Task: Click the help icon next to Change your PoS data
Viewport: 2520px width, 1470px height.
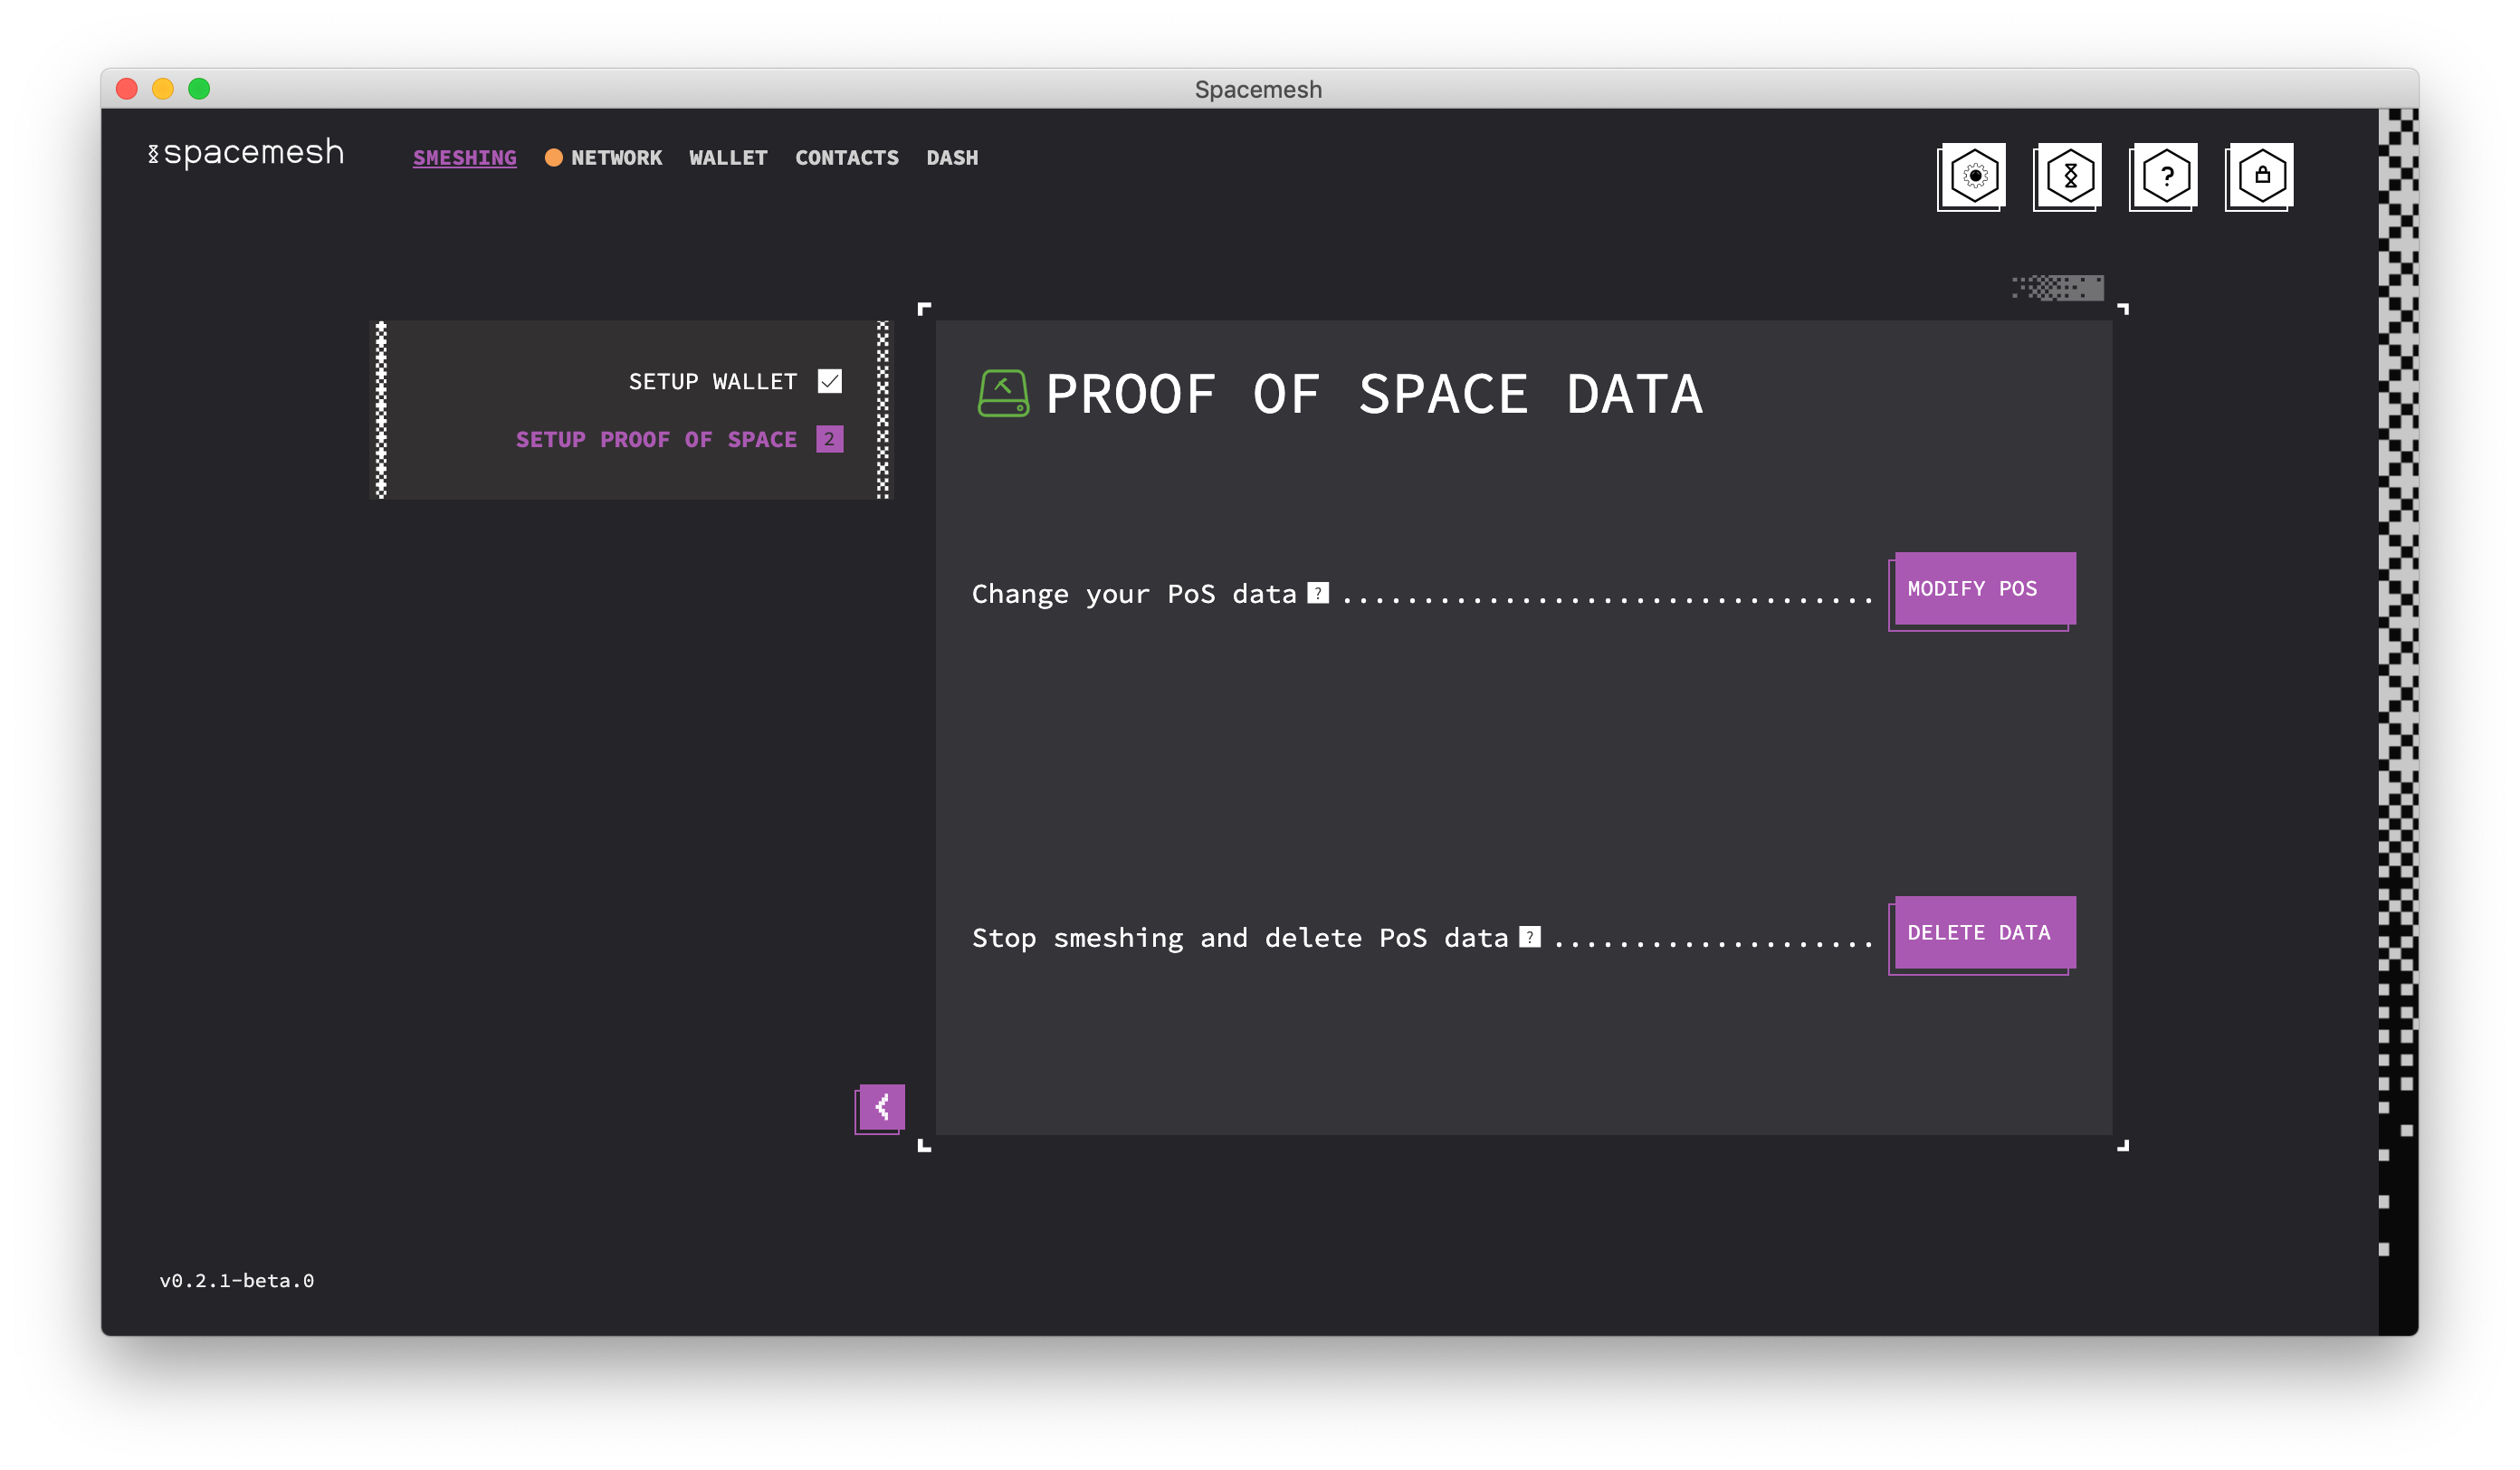Action: click(x=1319, y=594)
